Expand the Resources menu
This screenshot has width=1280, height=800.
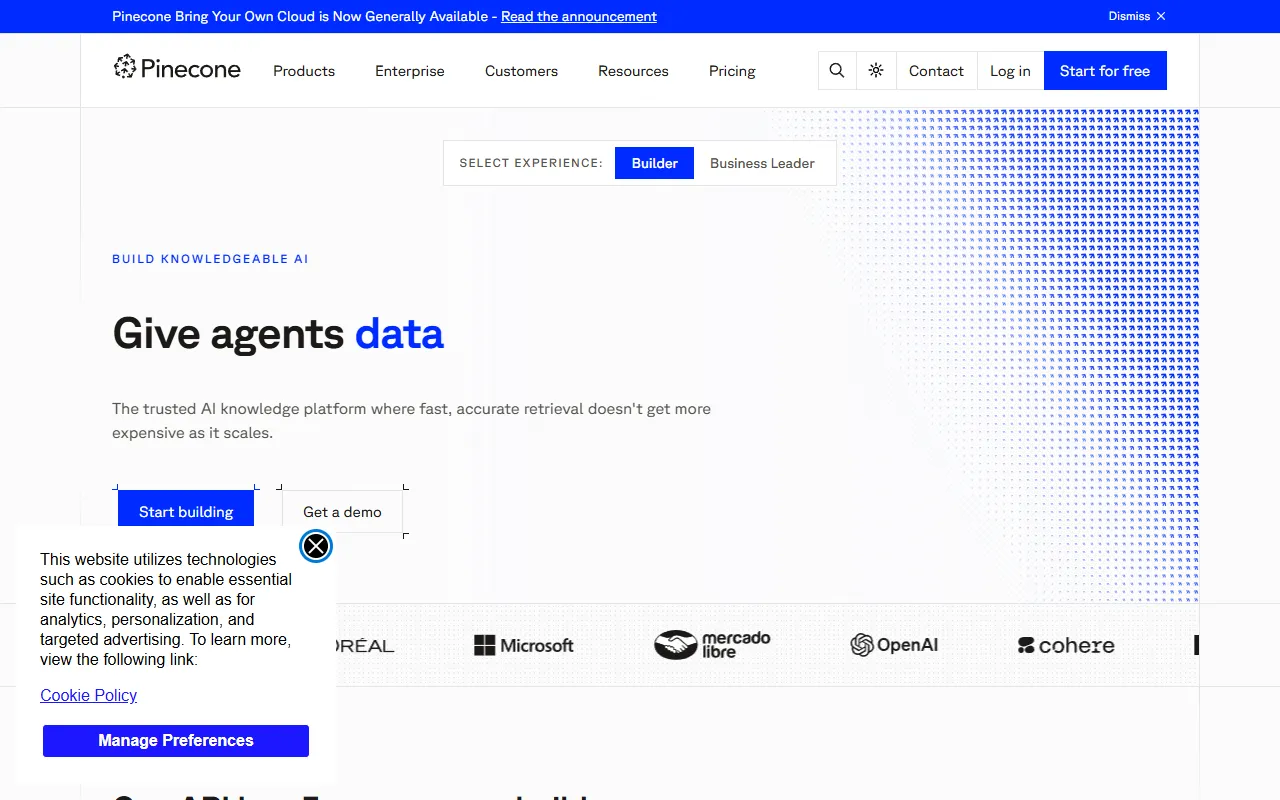pos(633,71)
